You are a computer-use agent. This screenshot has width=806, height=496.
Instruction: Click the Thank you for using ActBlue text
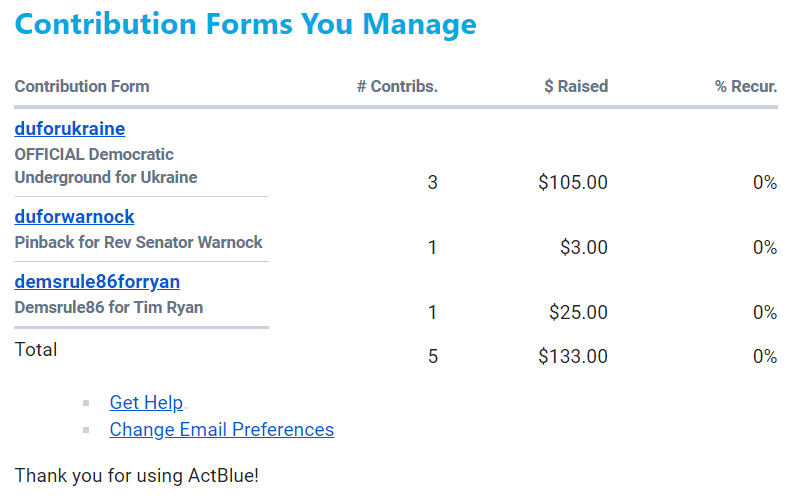(136, 475)
